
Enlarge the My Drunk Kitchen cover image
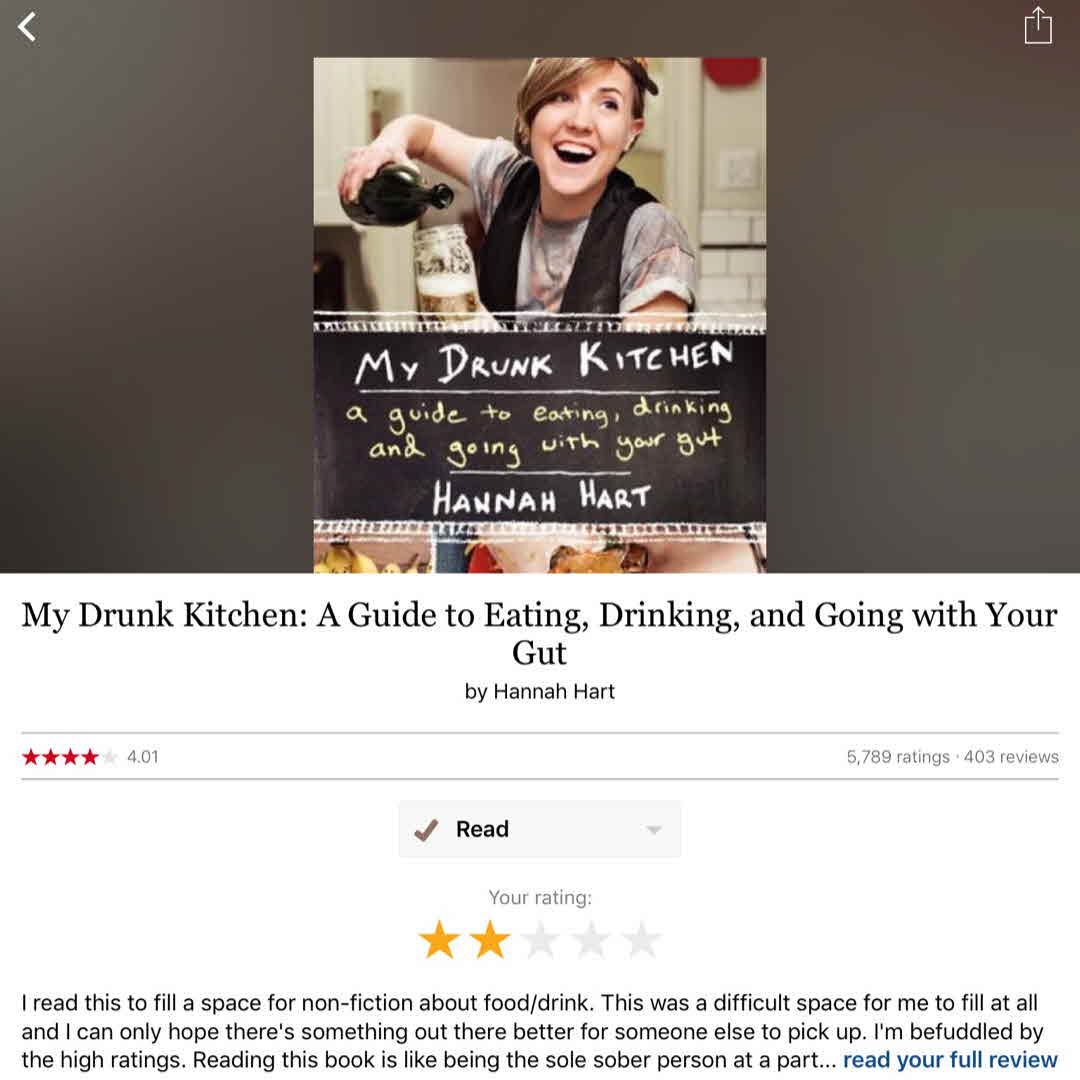(x=540, y=315)
